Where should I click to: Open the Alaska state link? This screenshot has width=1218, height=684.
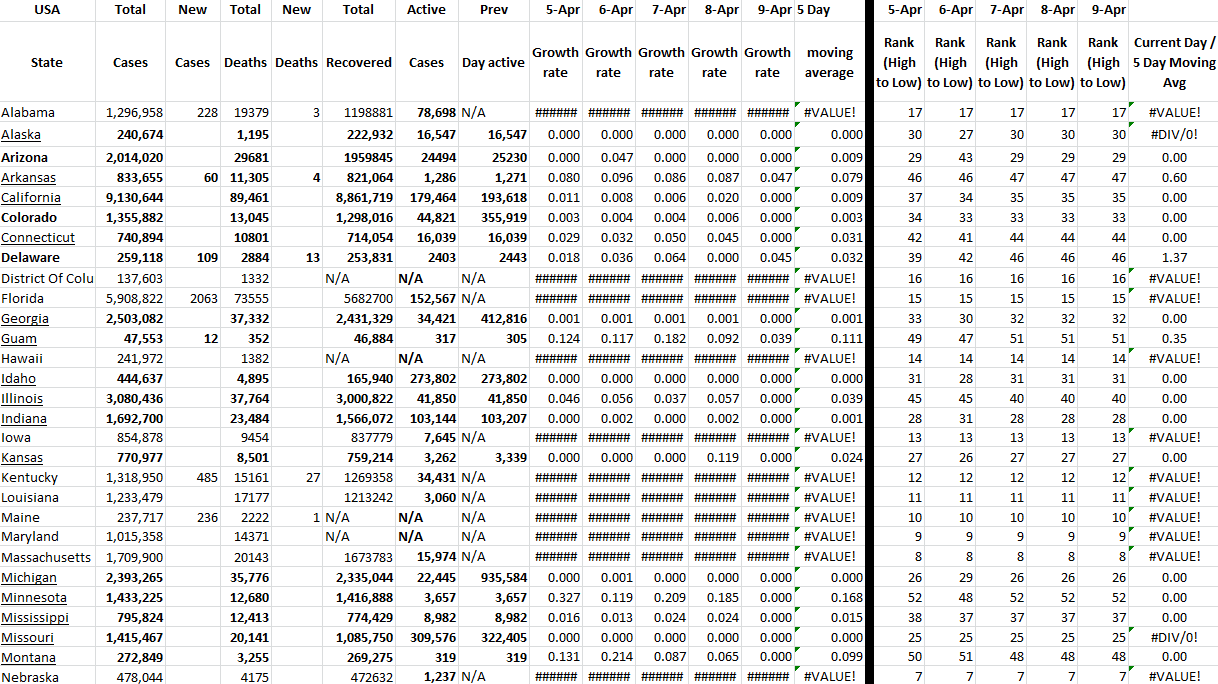(x=21, y=135)
